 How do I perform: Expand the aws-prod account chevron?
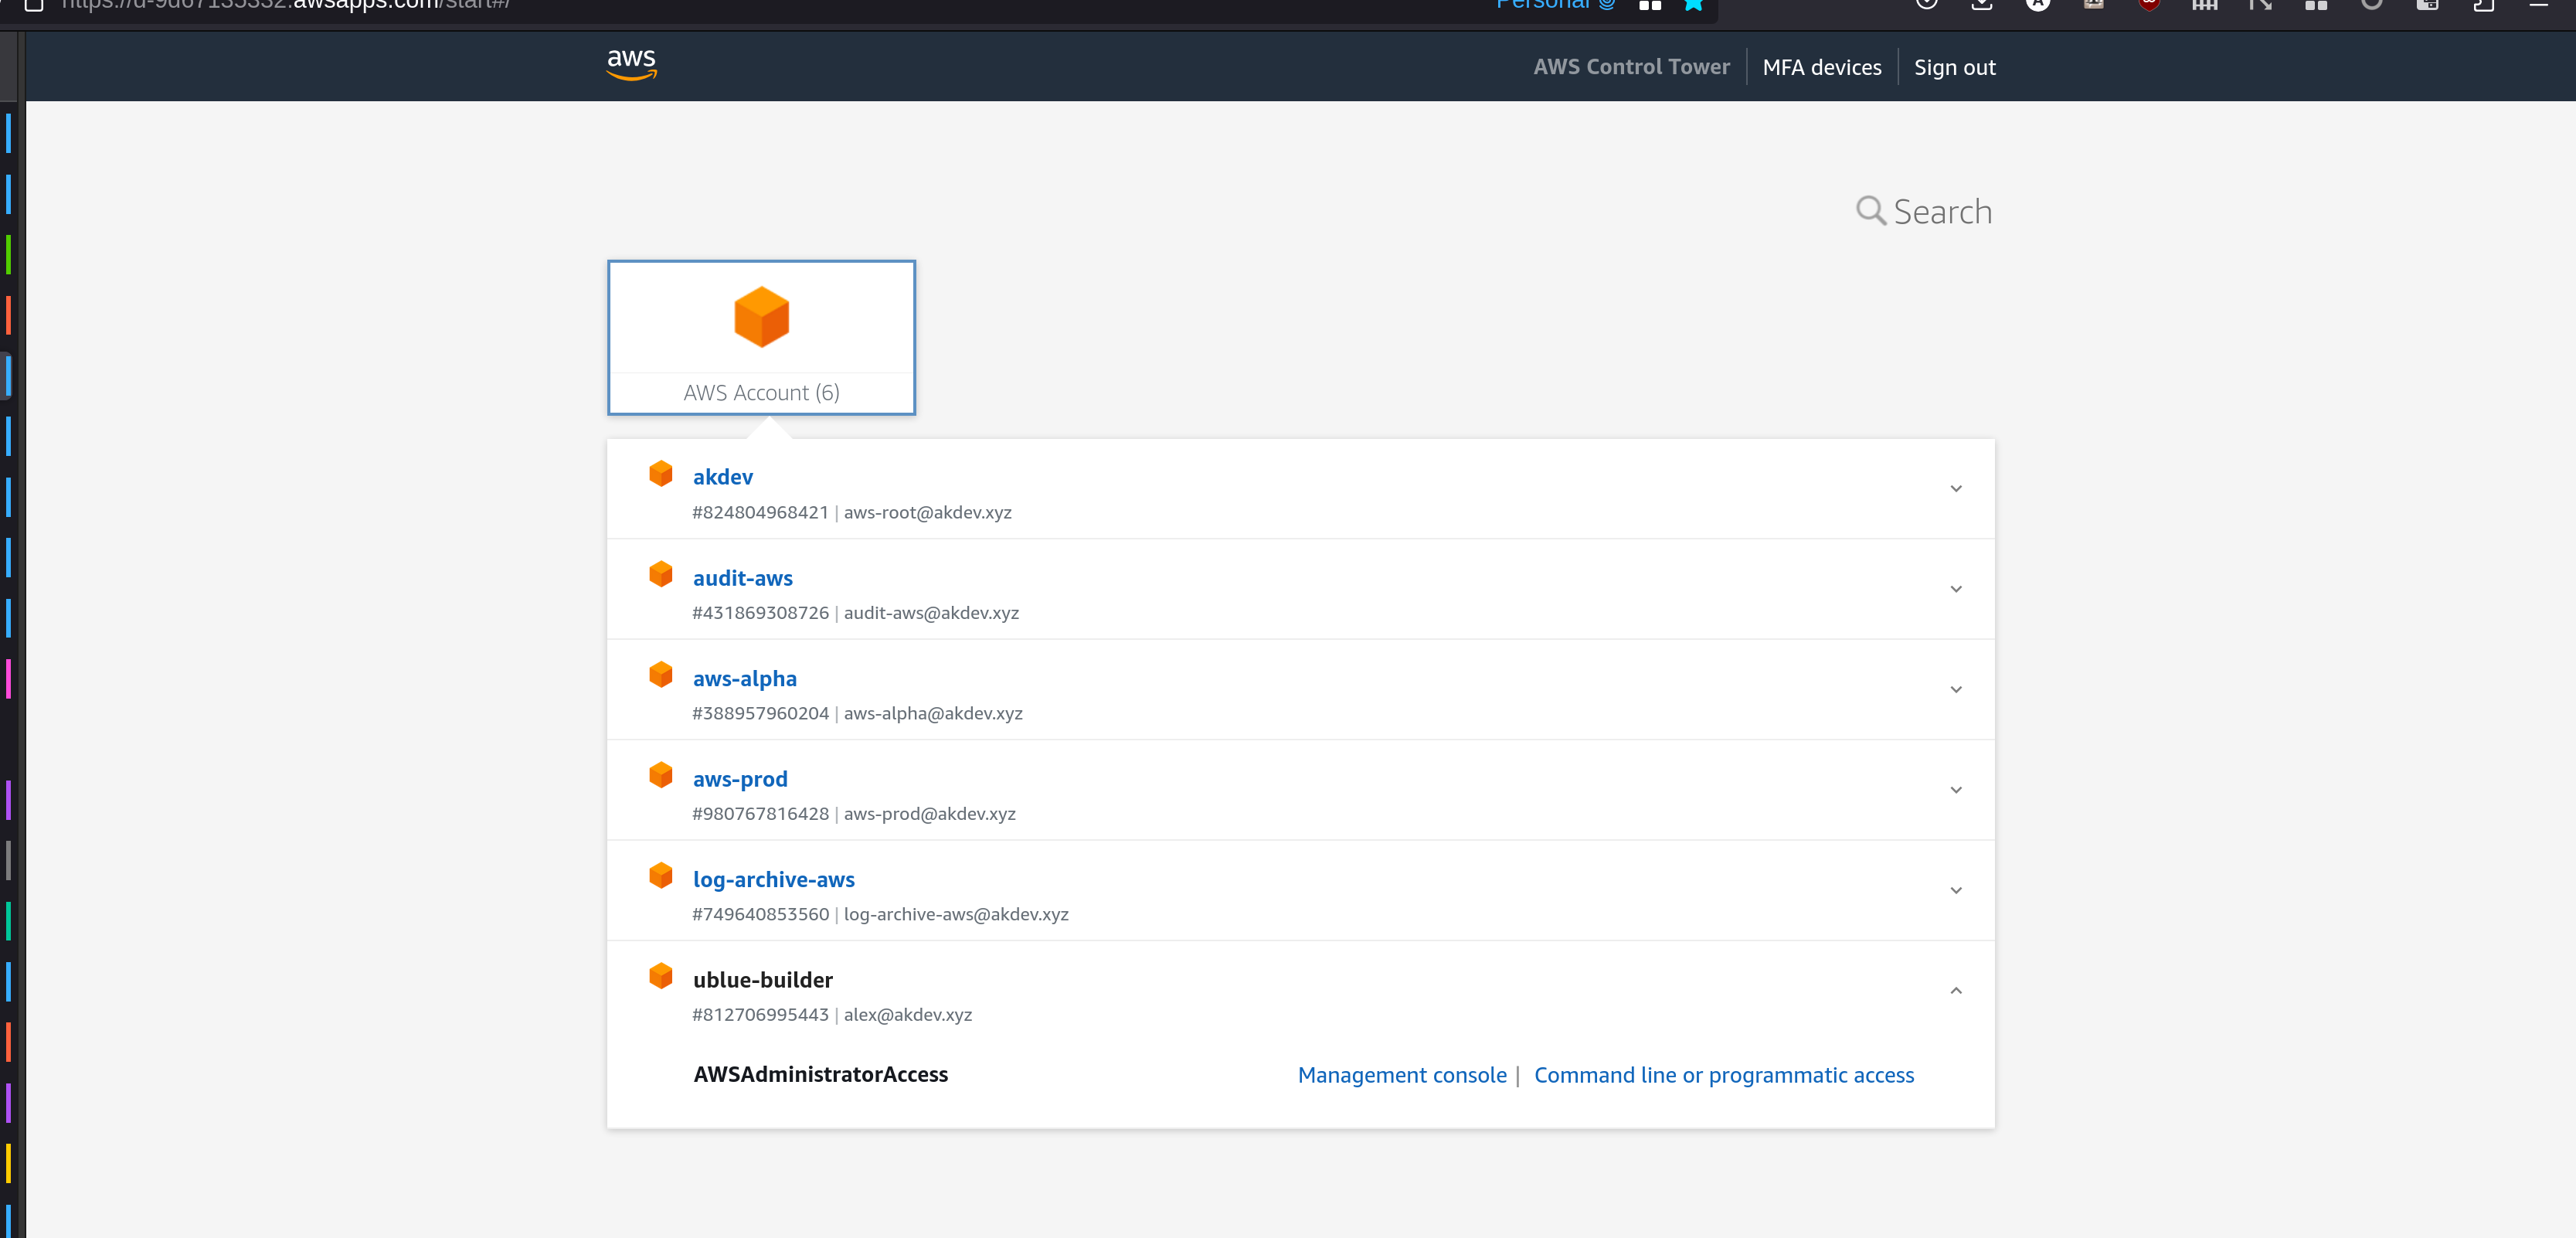[x=1956, y=790]
